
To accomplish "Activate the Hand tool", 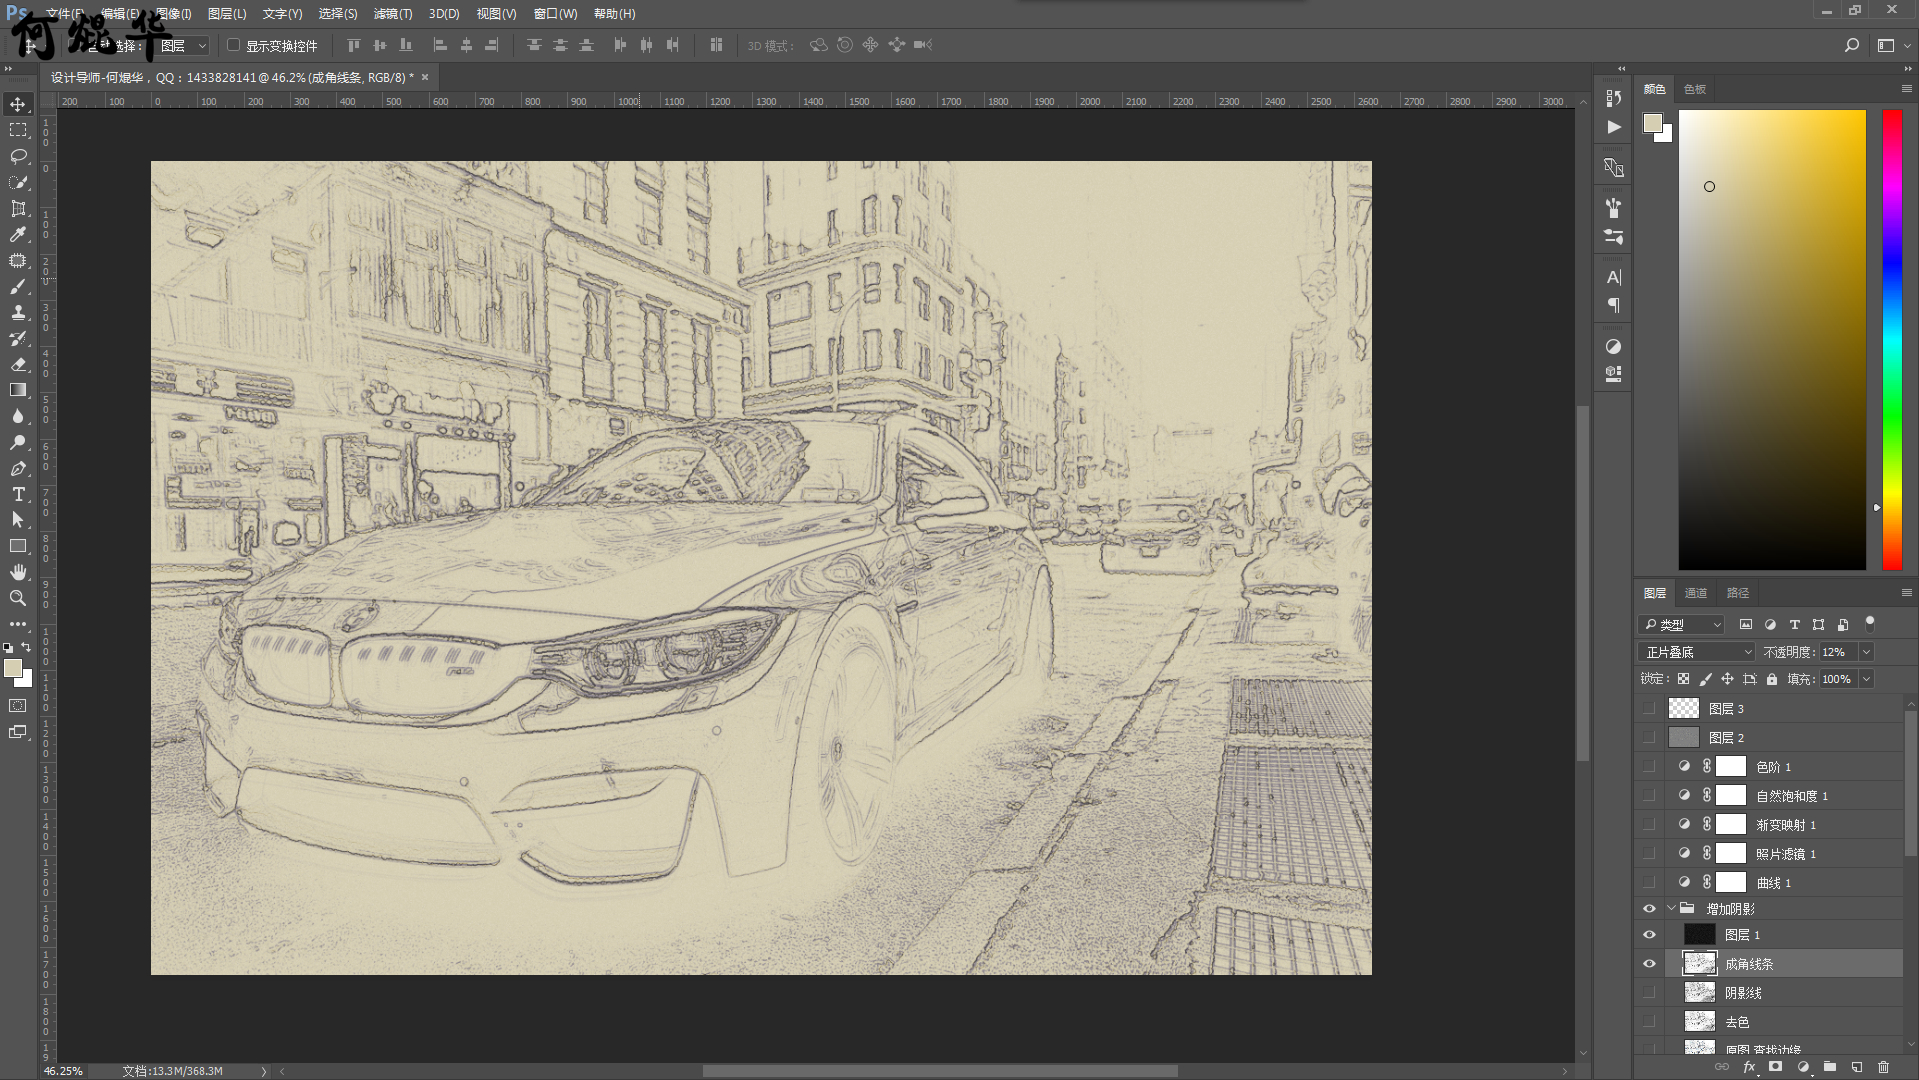I will coord(18,572).
